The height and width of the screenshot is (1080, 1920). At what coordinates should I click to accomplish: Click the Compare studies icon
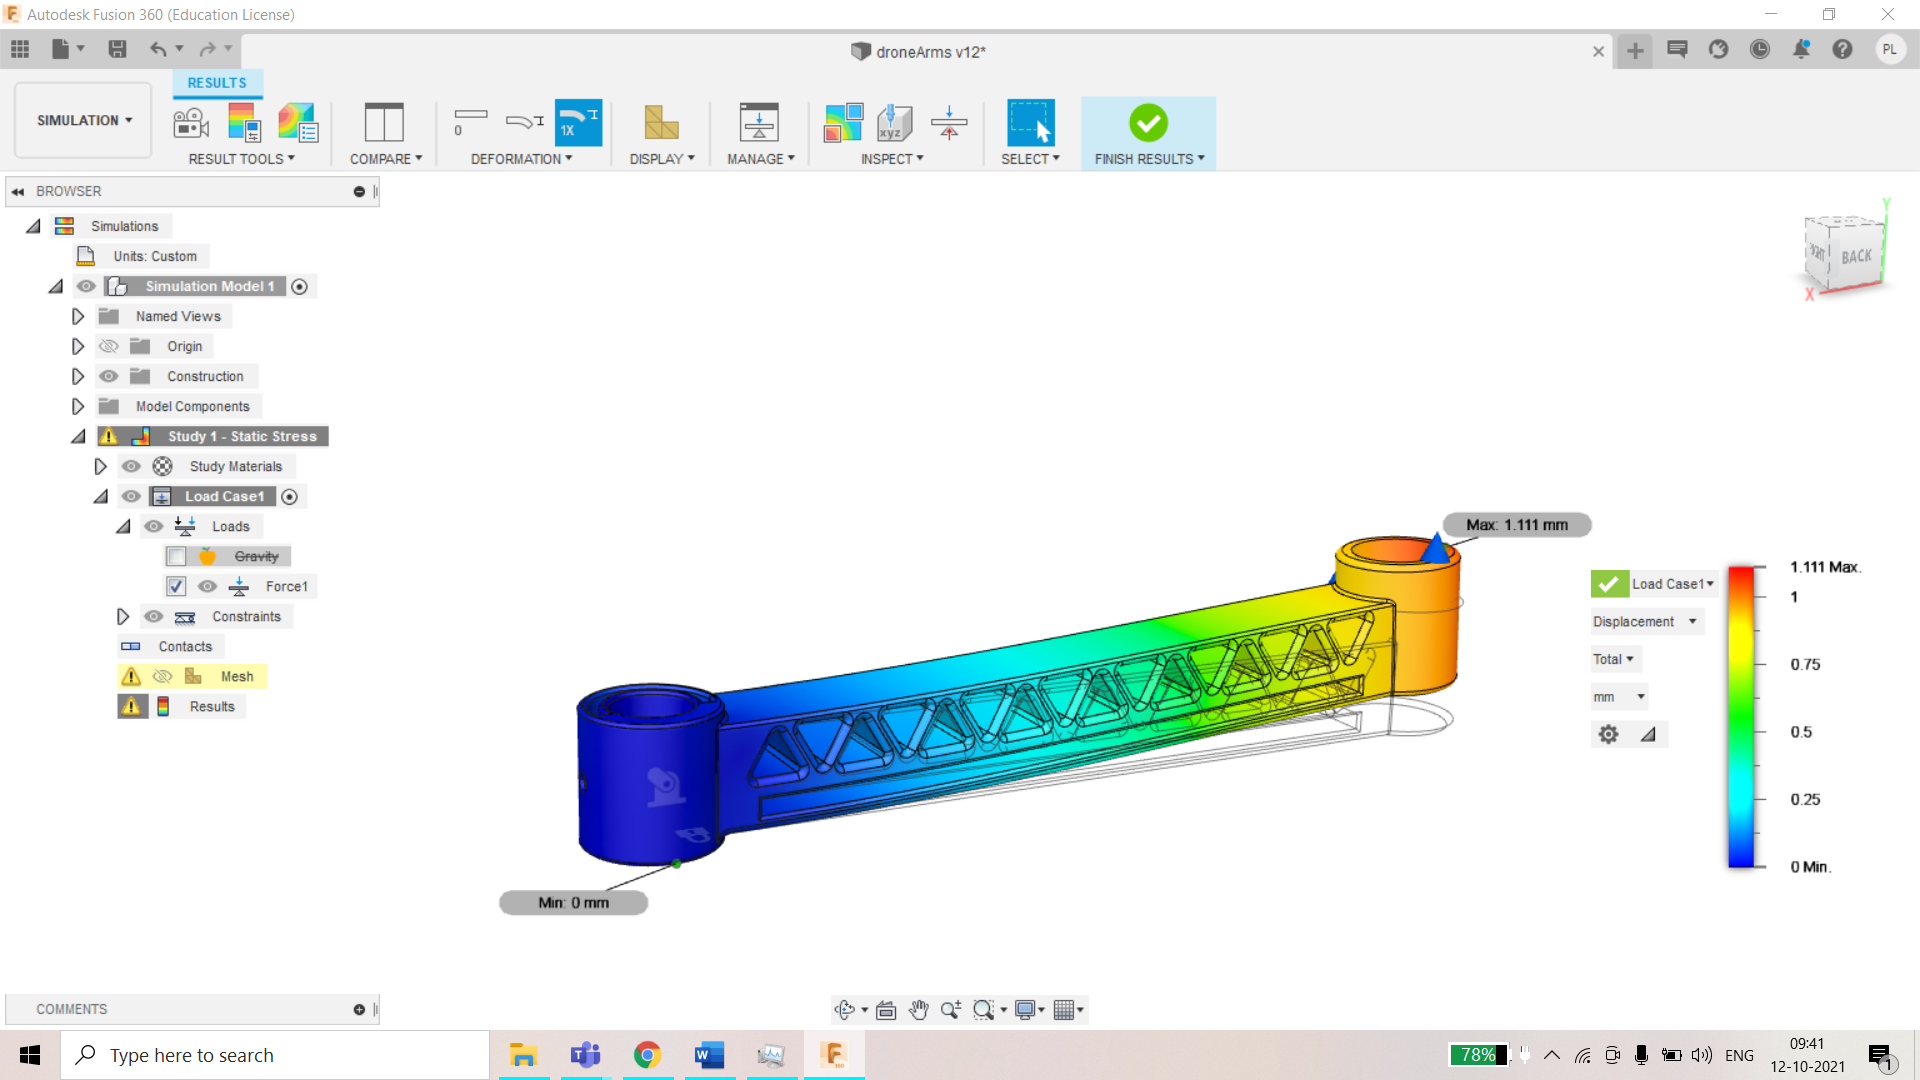(384, 122)
